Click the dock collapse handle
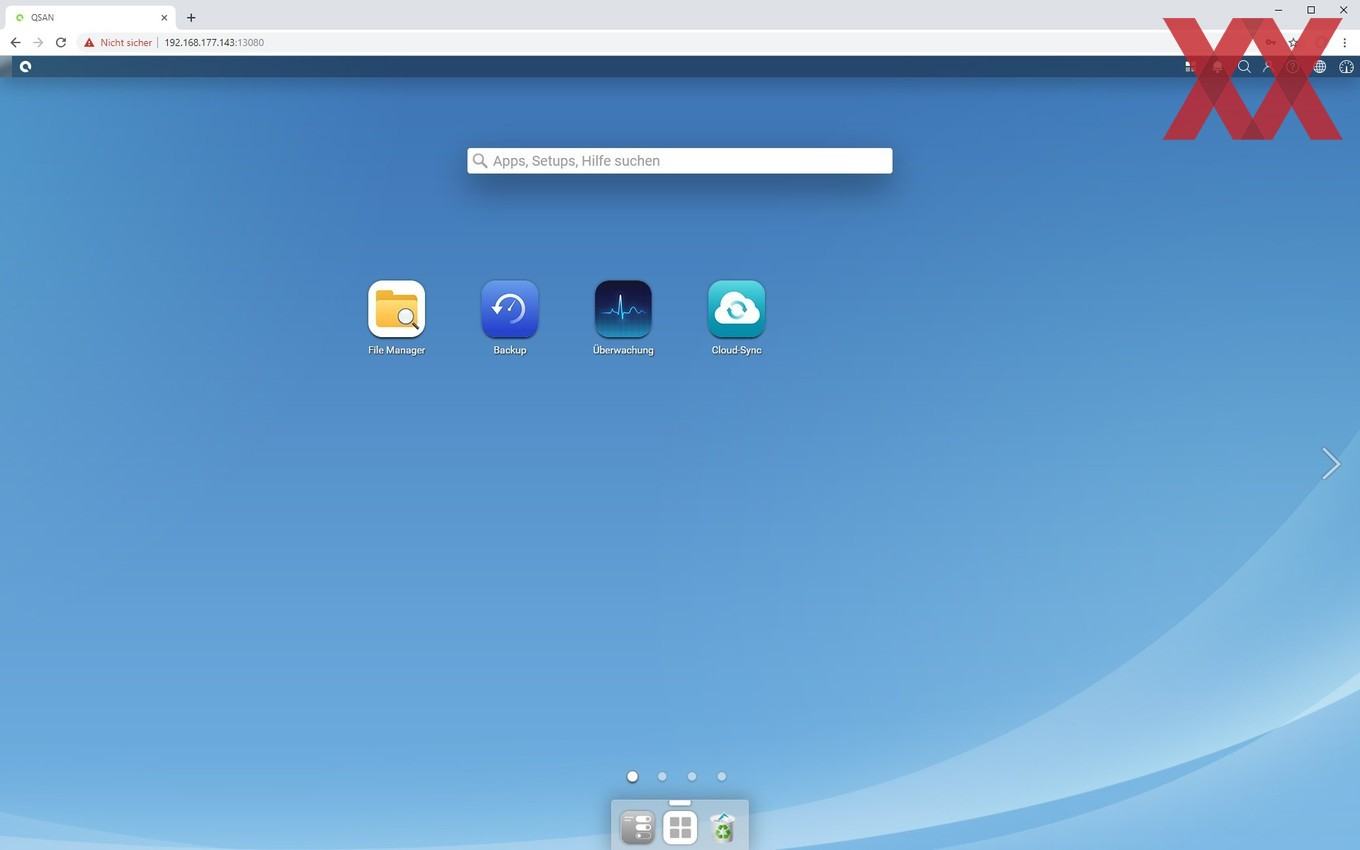This screenshot has height=850, width=1360. pyautogui.click(x=680, y=802)
